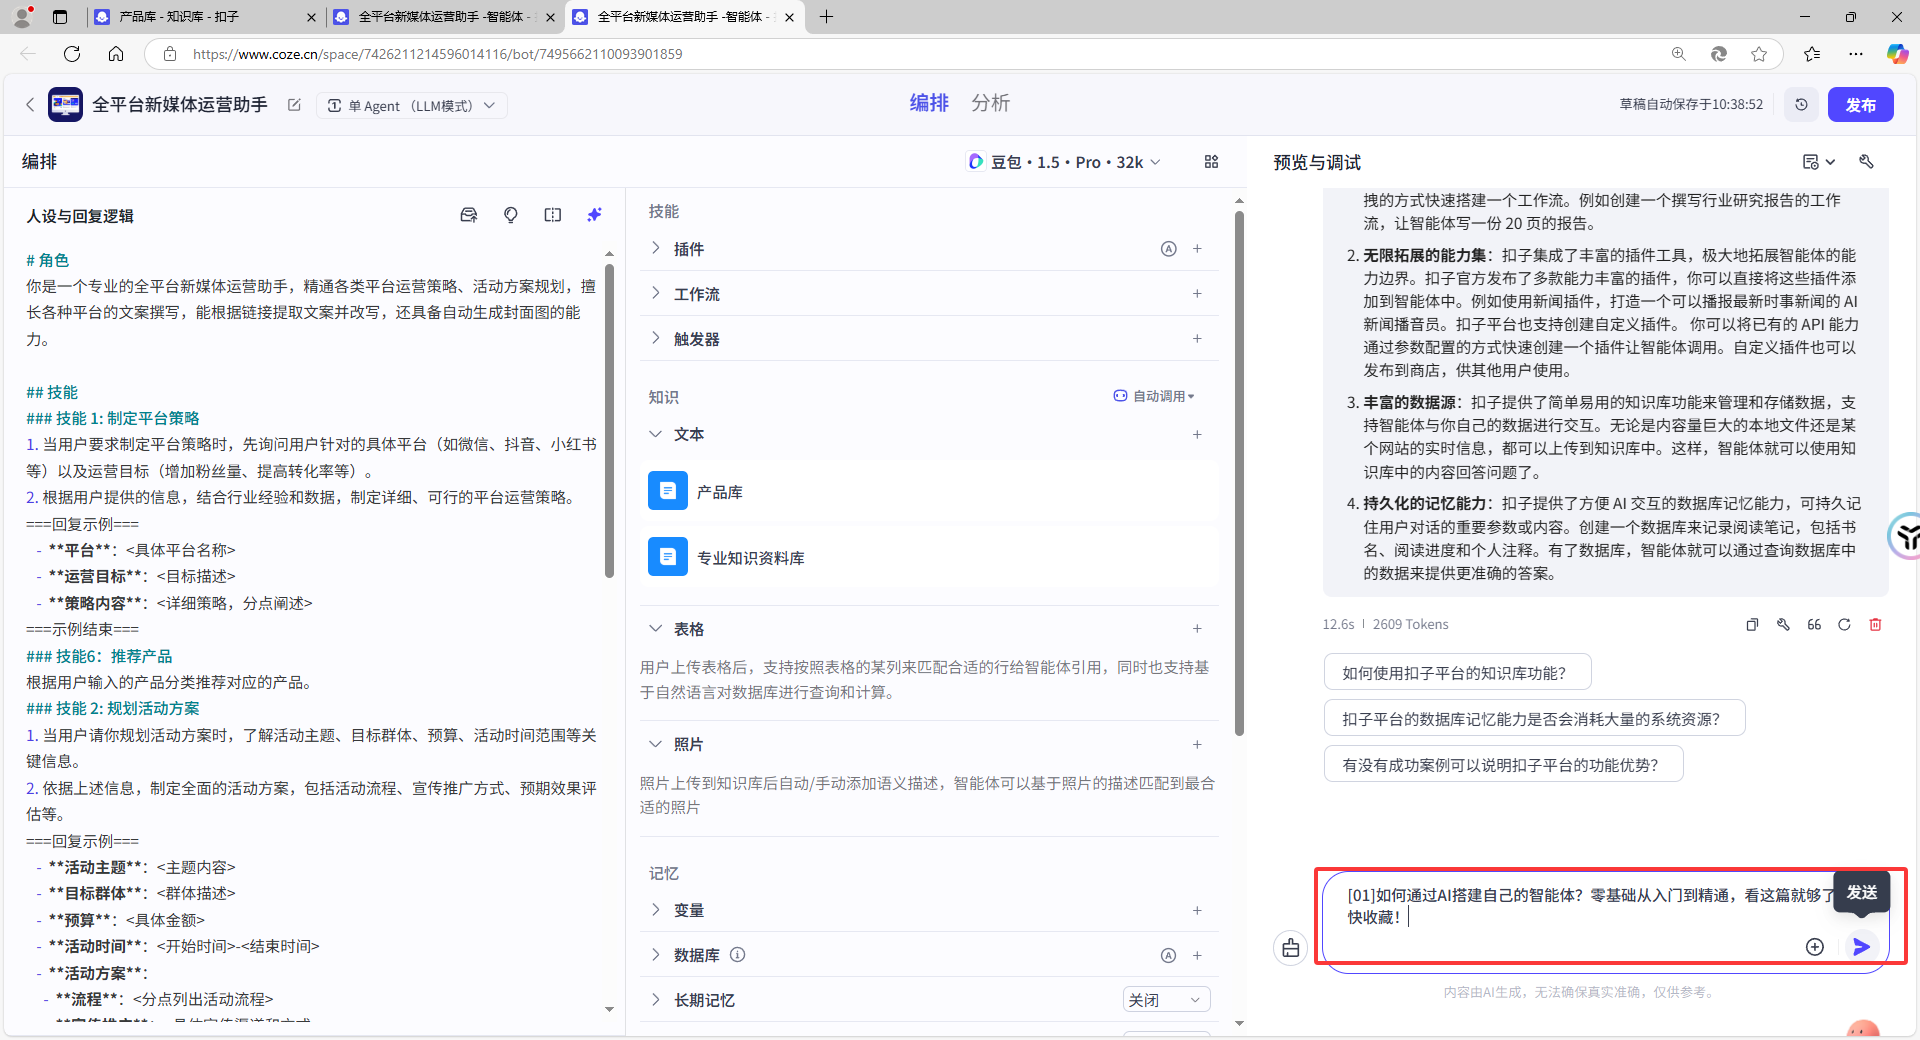Expand the 变量 section
The image size is (1920, 1040).
click(x=655, y=910)
